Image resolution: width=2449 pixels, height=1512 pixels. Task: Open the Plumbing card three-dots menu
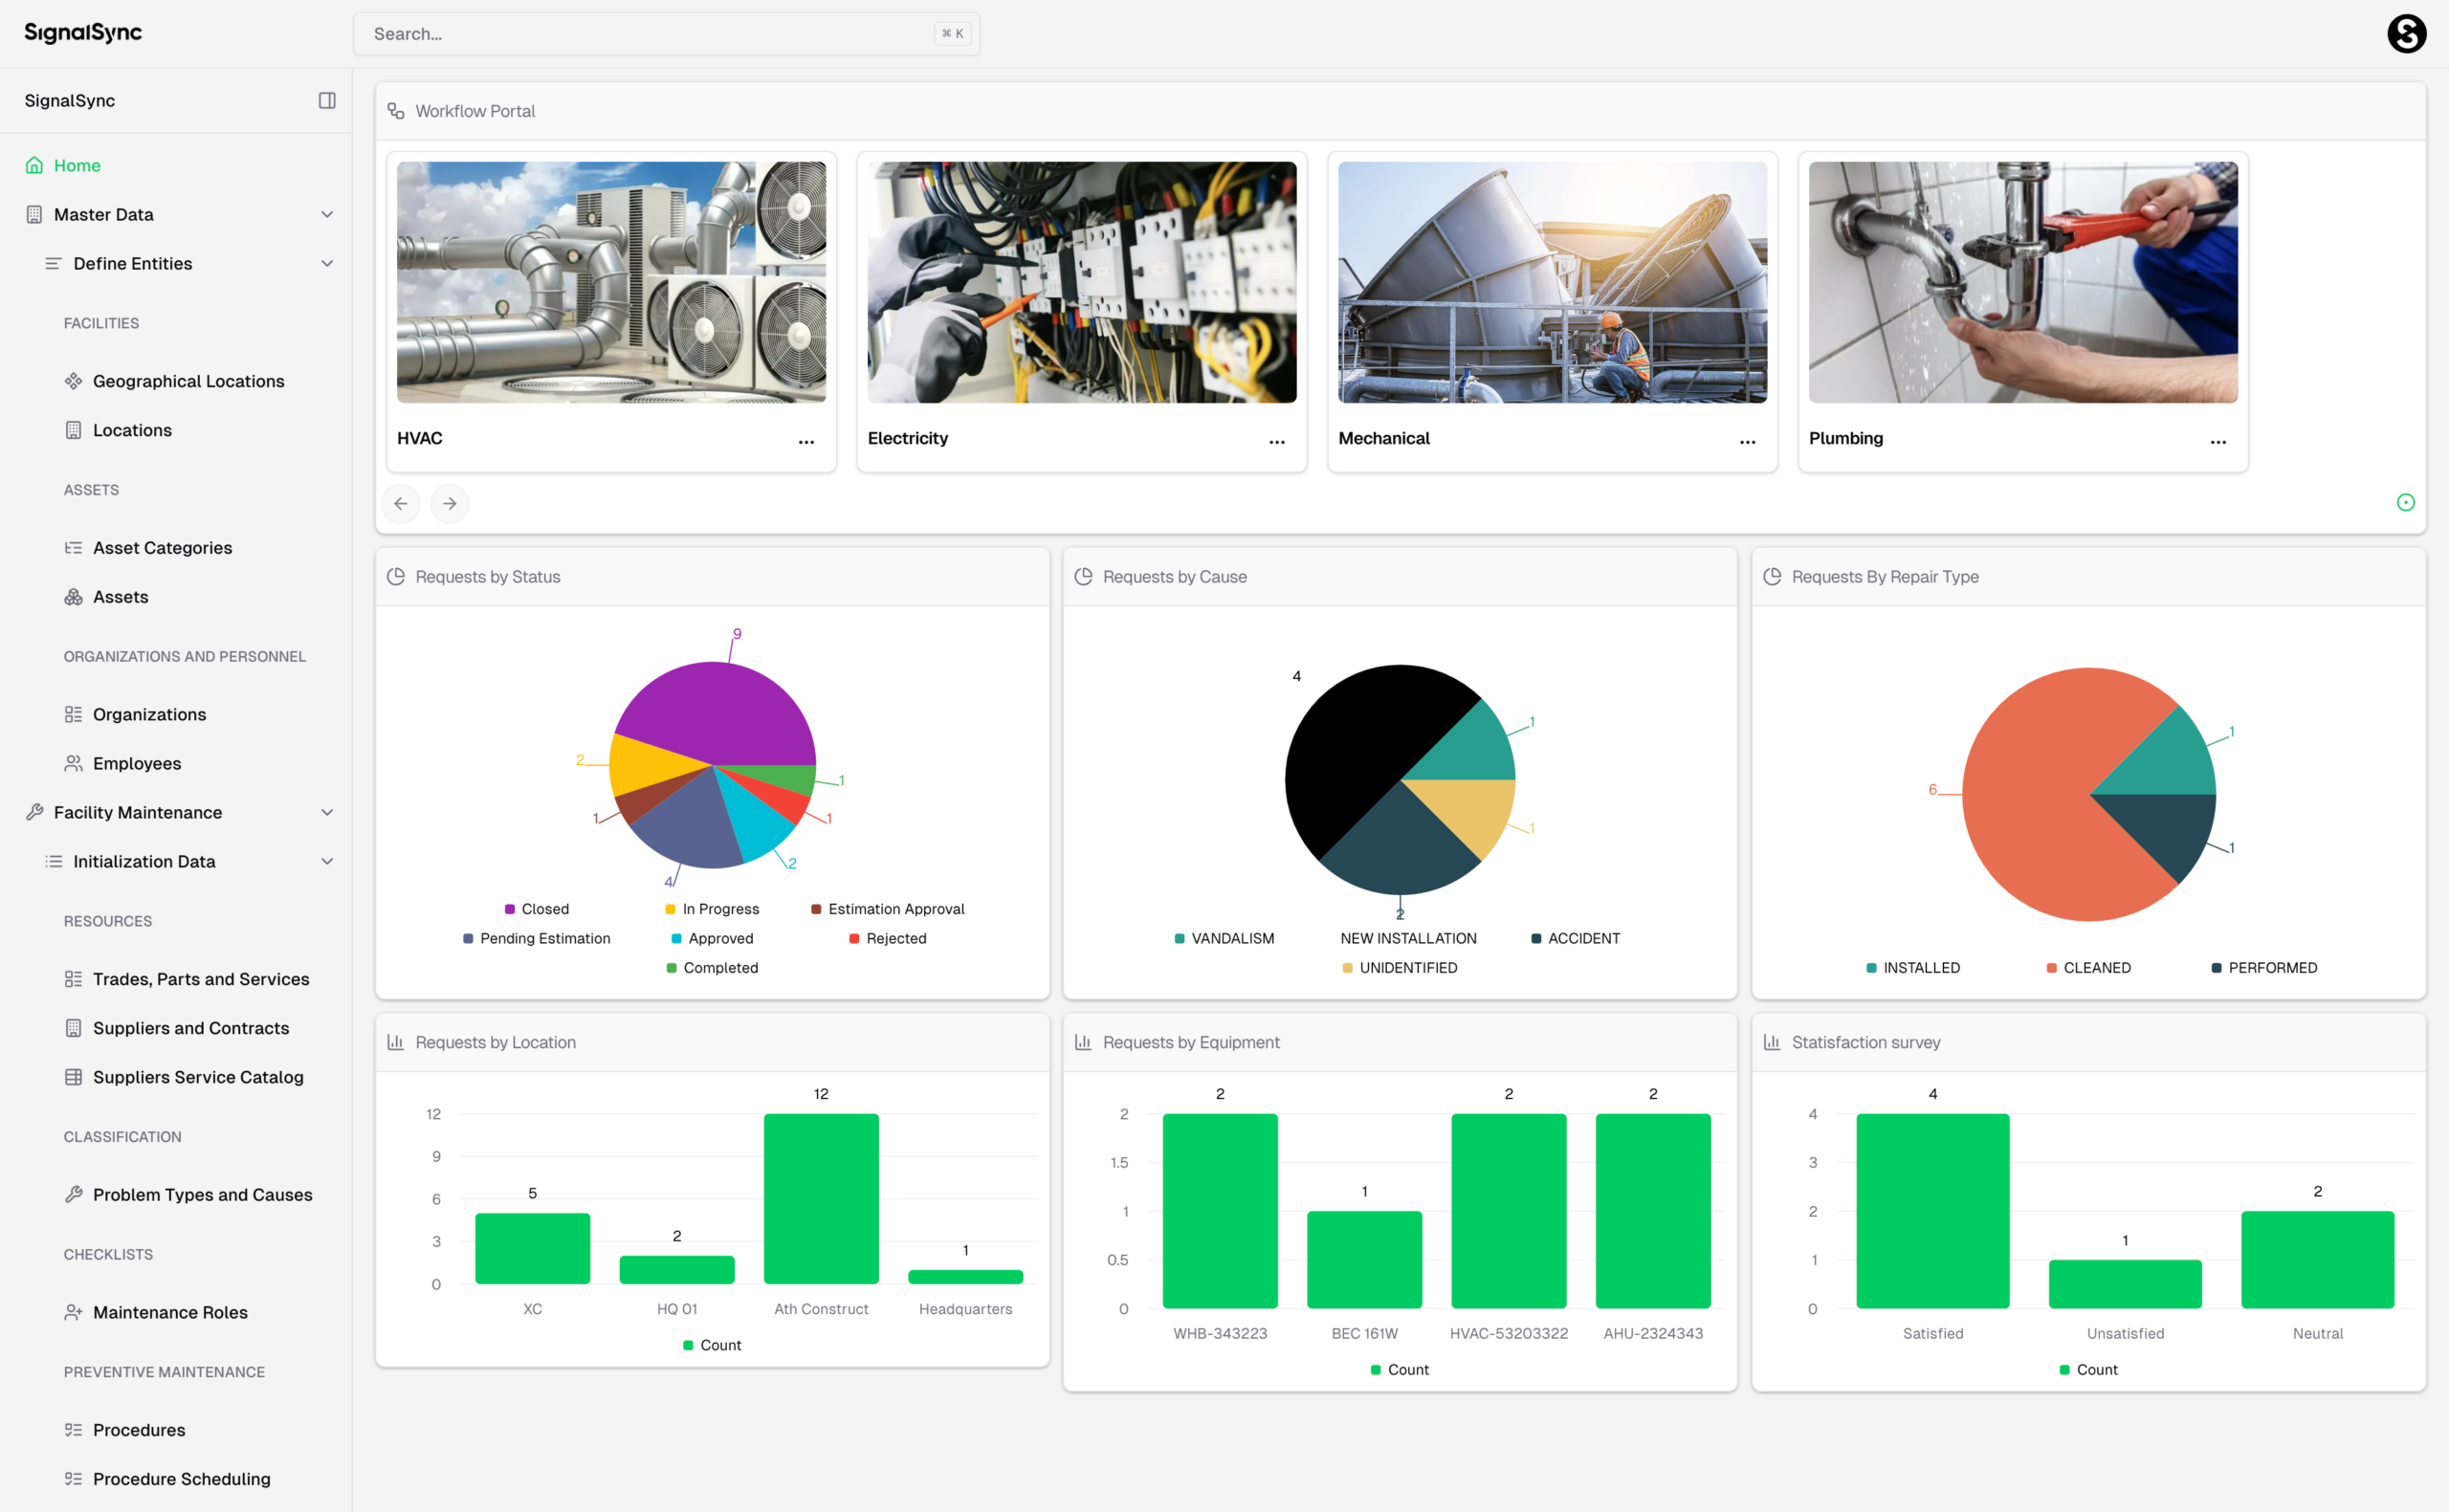(x=2218, y=441)
